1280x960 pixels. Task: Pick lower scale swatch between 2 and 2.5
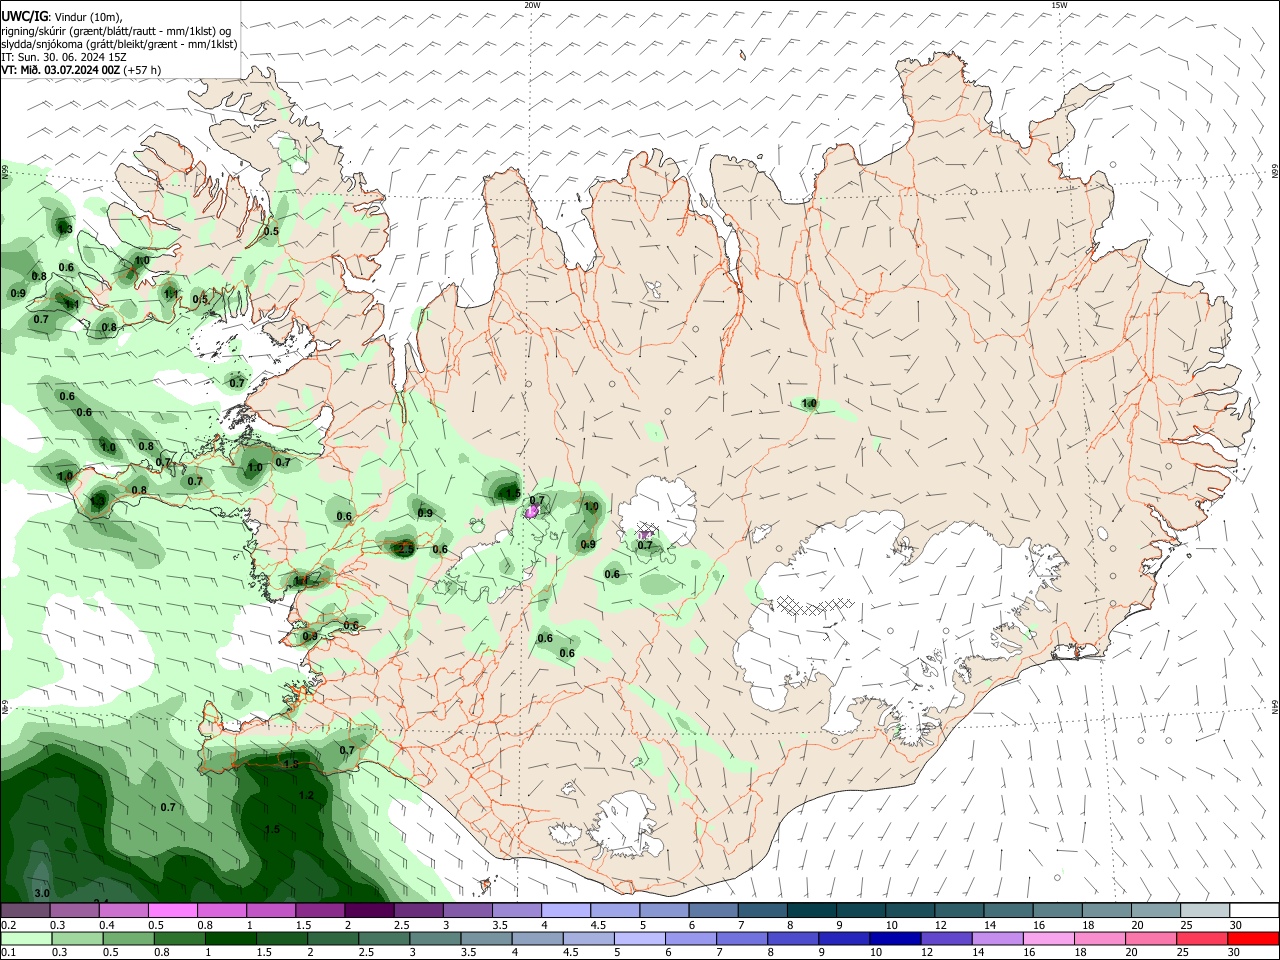coord(332,938)
